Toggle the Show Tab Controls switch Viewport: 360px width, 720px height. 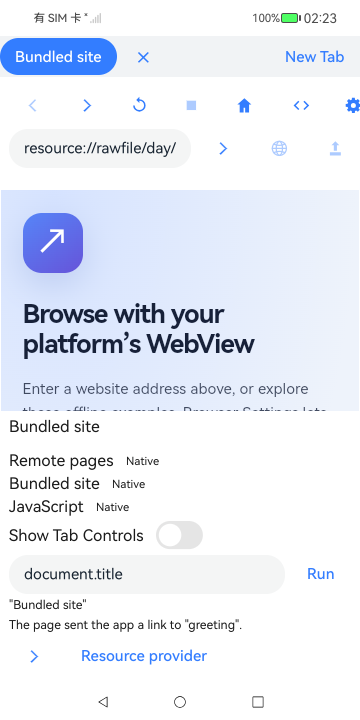(x=179, y=535)
